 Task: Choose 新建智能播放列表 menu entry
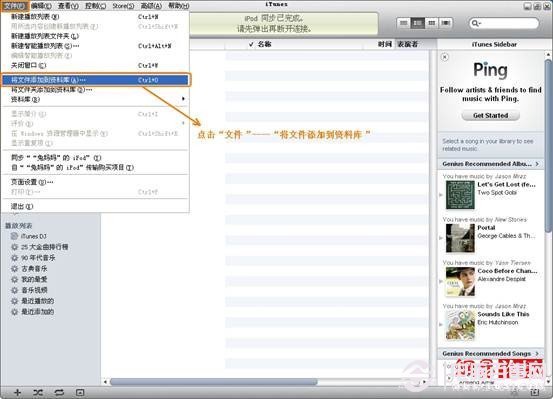point(95,46)
